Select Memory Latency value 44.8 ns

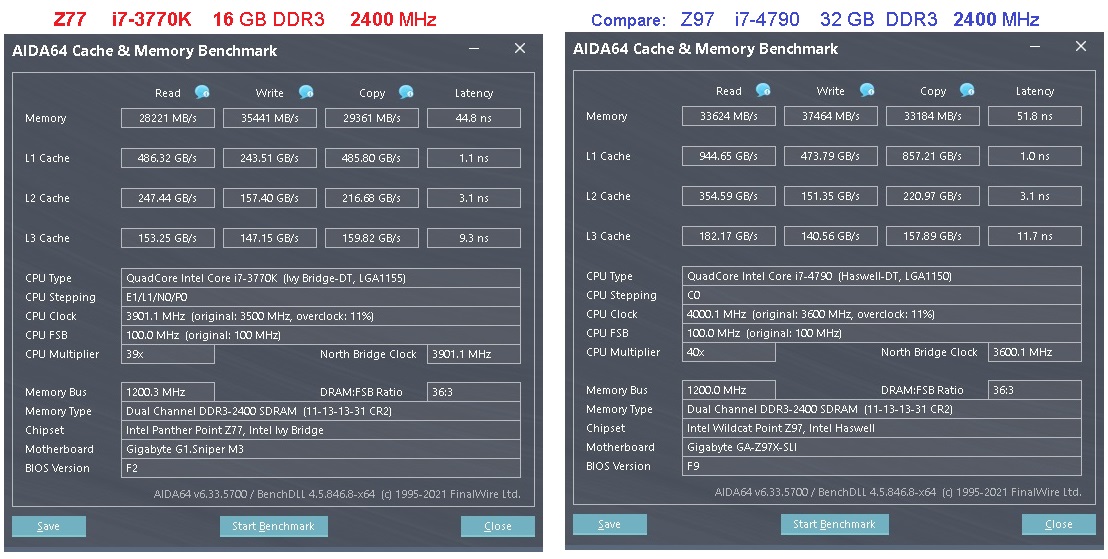click(x=474, y=118)
